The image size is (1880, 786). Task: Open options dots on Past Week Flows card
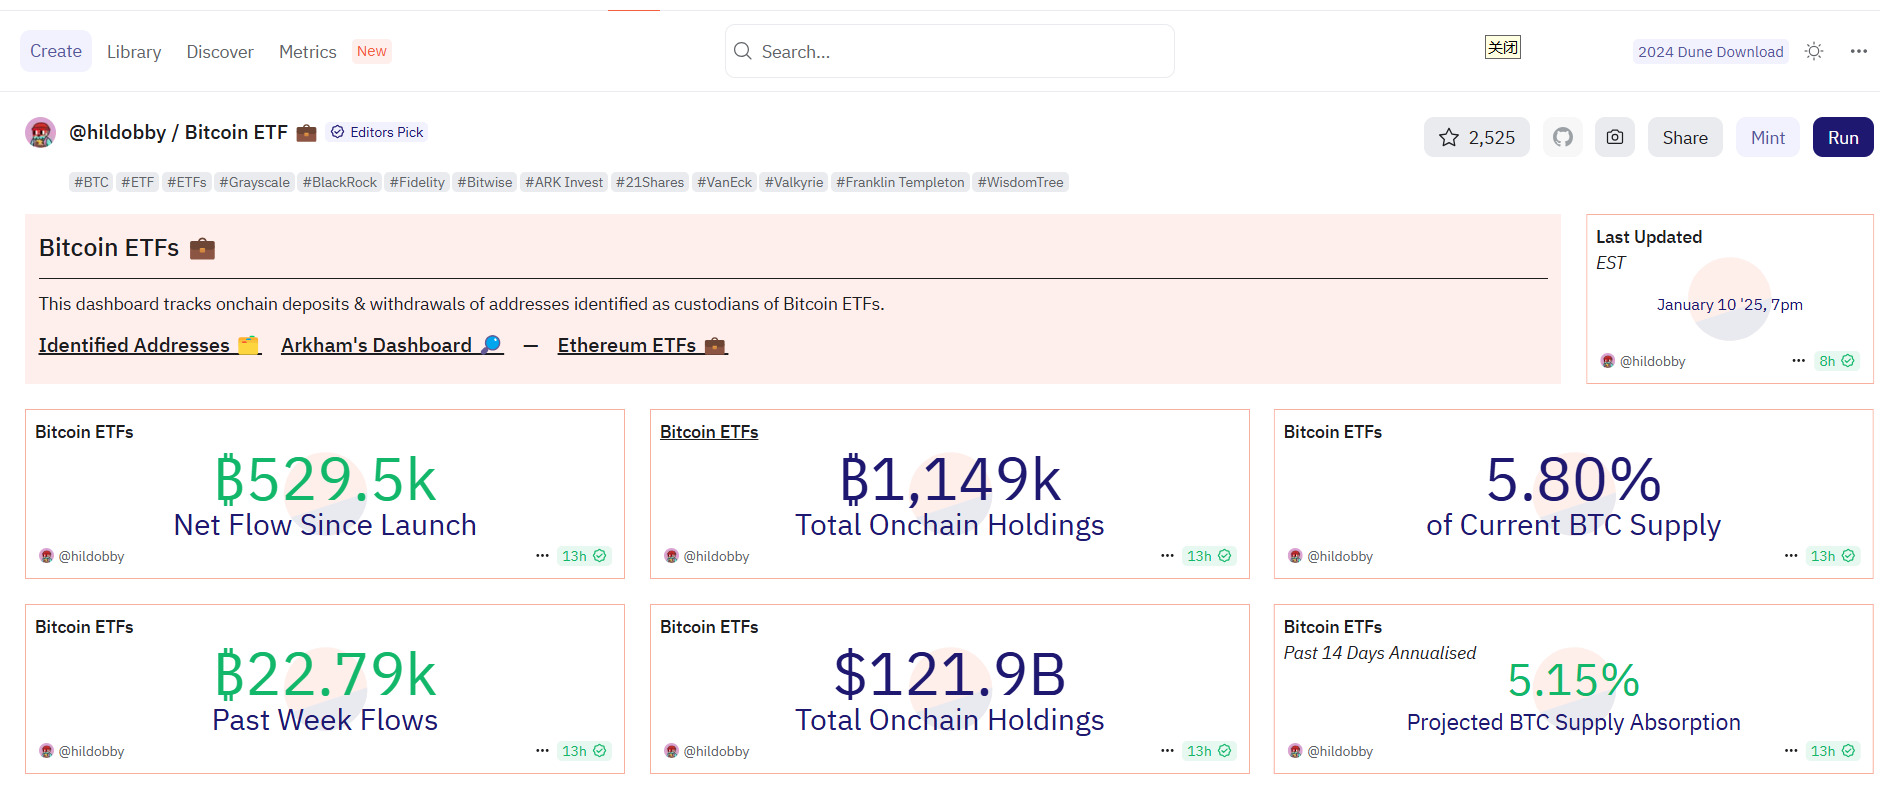(542, 750)
